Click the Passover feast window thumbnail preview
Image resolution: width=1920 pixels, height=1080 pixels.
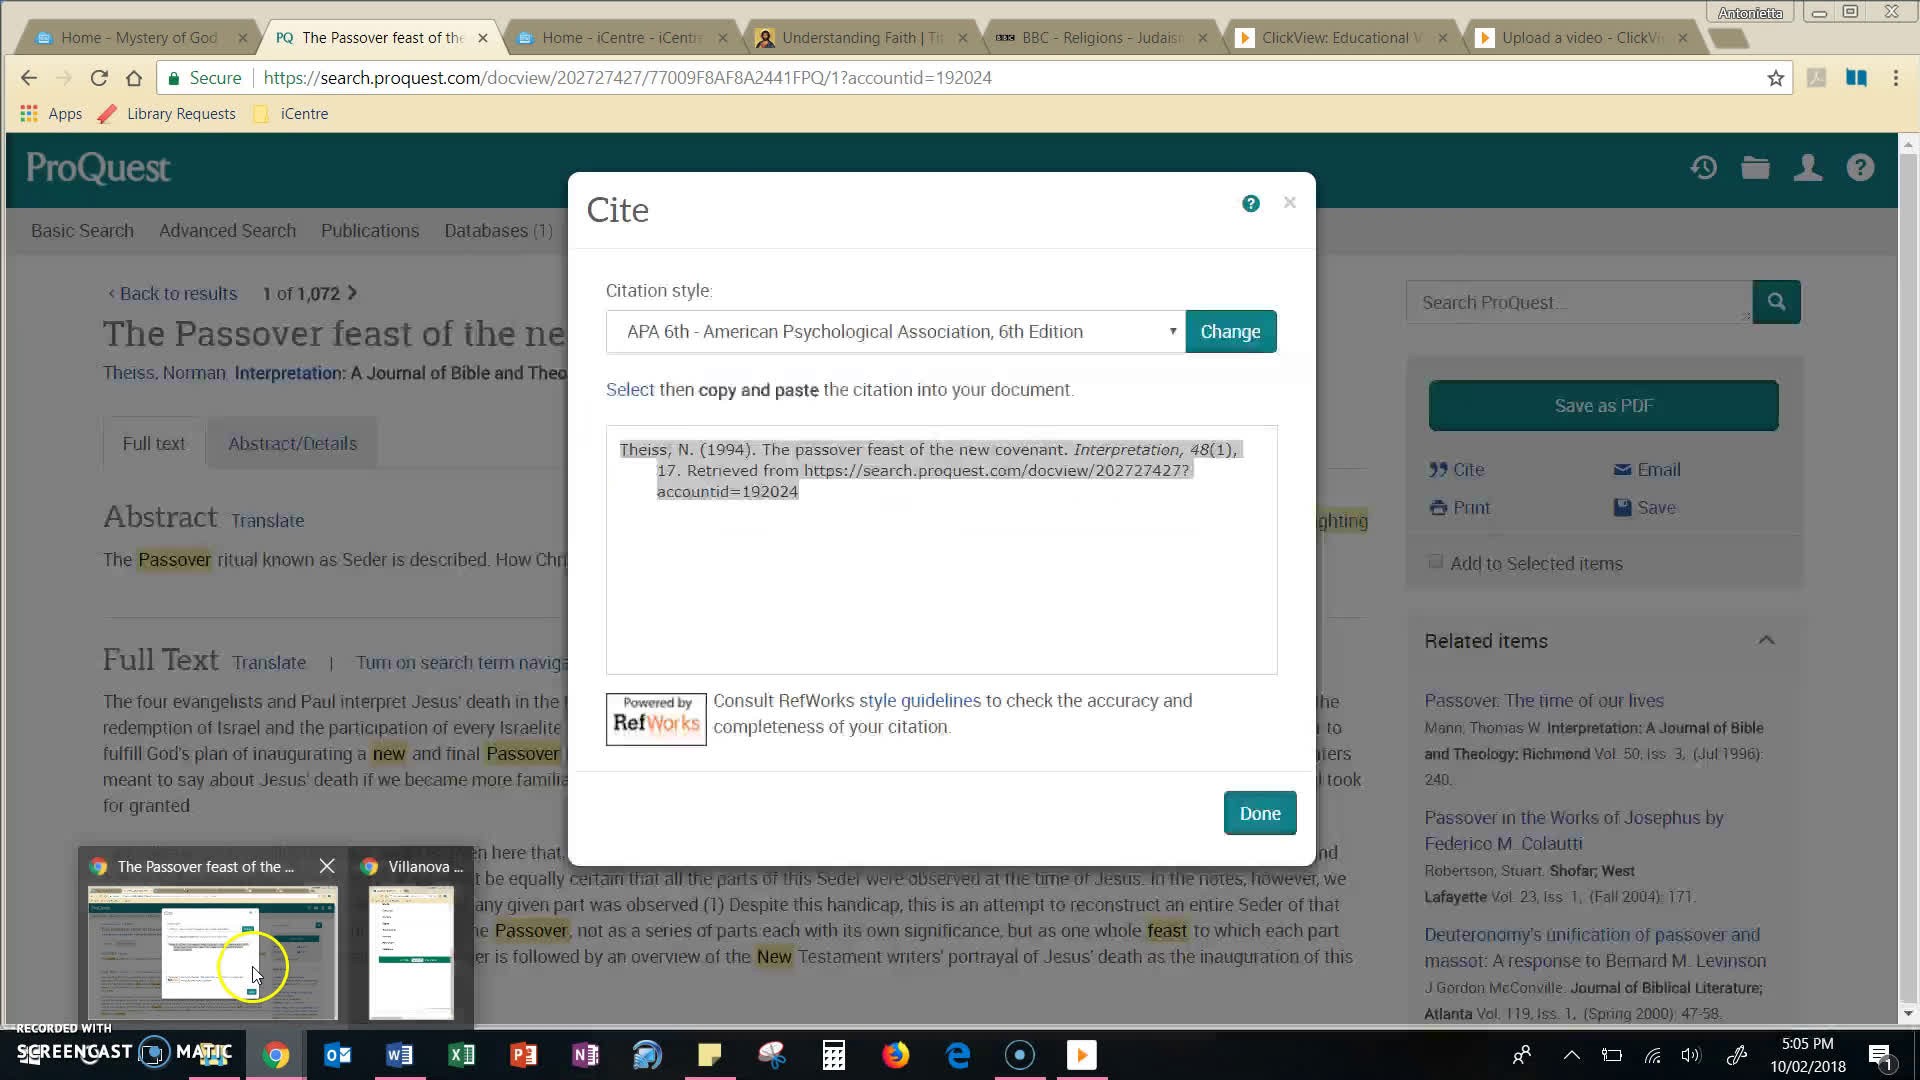point(211,950)
